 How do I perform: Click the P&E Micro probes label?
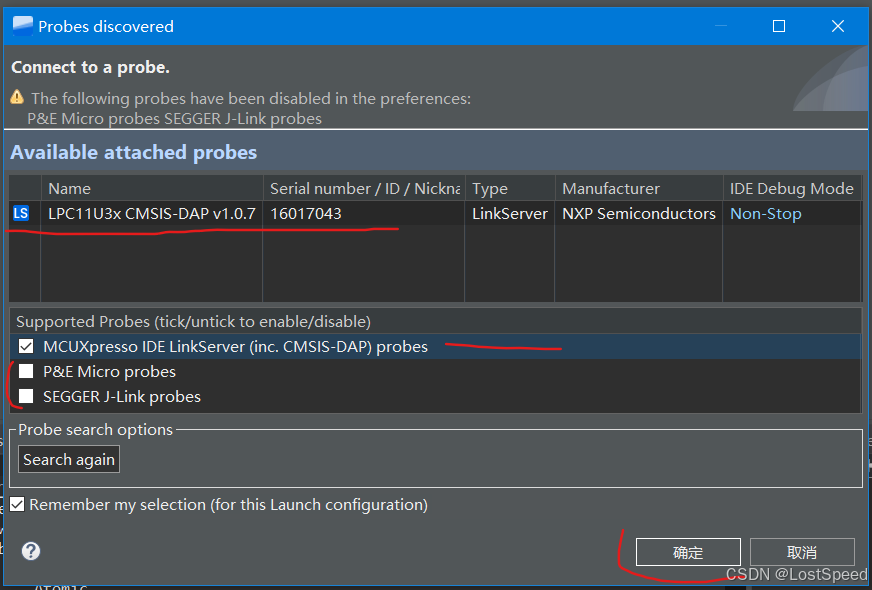tap(110, 371)
